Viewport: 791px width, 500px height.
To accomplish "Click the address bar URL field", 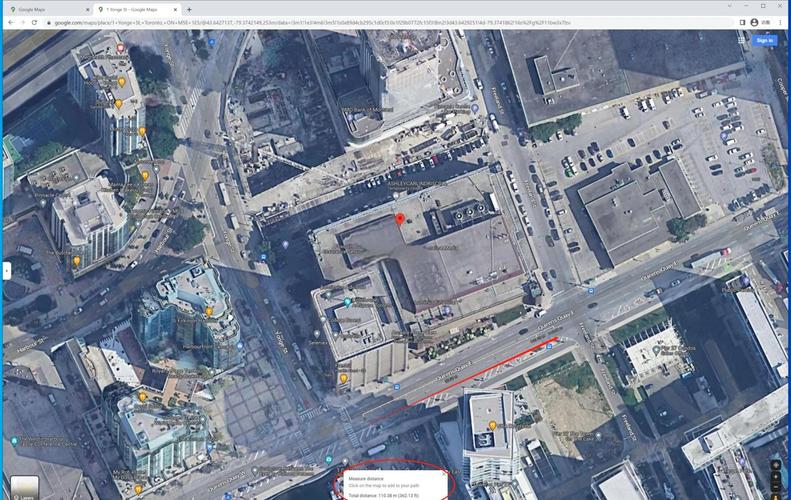I will [388, 23].
